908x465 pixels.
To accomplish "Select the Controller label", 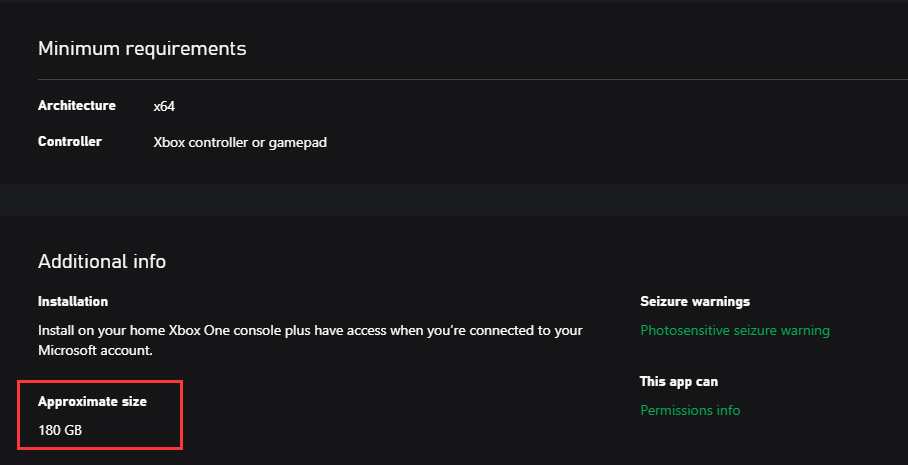I will tap(70, 142).
